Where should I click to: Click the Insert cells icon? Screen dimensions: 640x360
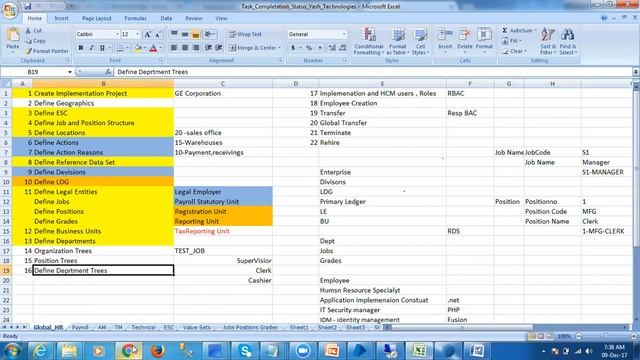point(445,35)
